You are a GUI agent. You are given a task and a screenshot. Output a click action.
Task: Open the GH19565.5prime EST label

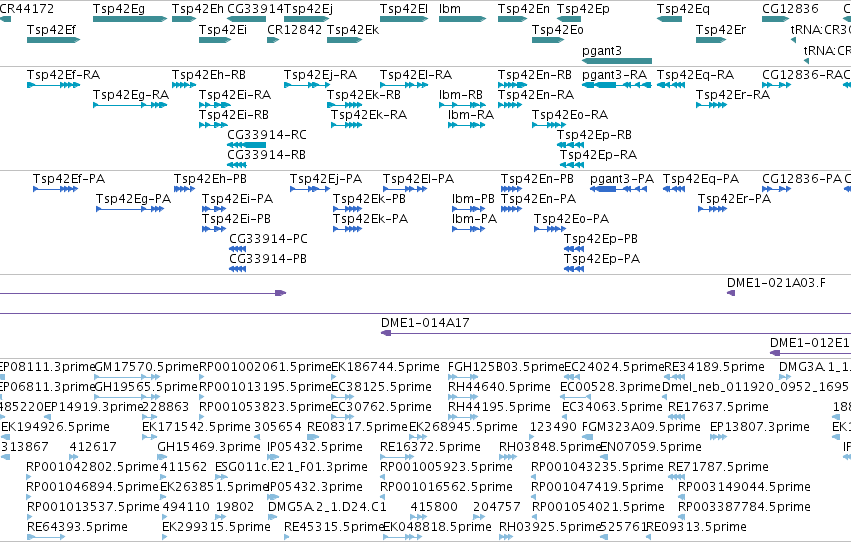click(147, 387)
